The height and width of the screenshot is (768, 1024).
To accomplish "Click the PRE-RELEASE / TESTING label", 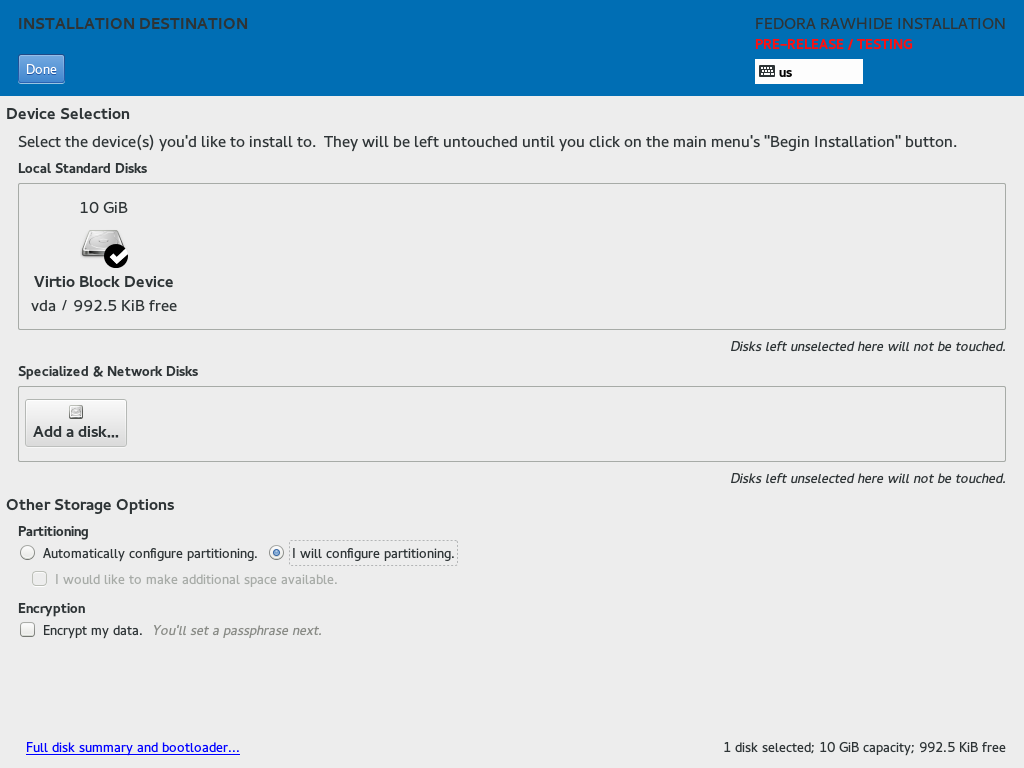I will (833, 44).
